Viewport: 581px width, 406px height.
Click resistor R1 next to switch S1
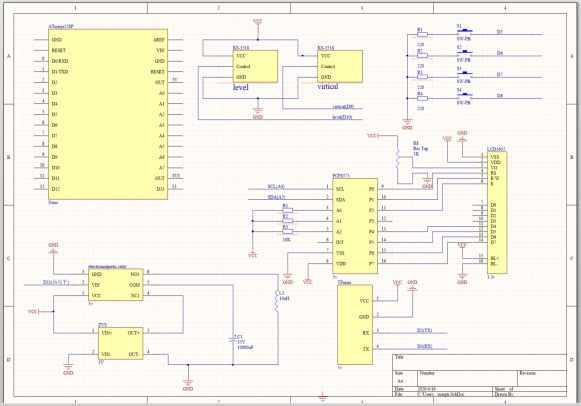pyautogui.click(x=422, y=34)
